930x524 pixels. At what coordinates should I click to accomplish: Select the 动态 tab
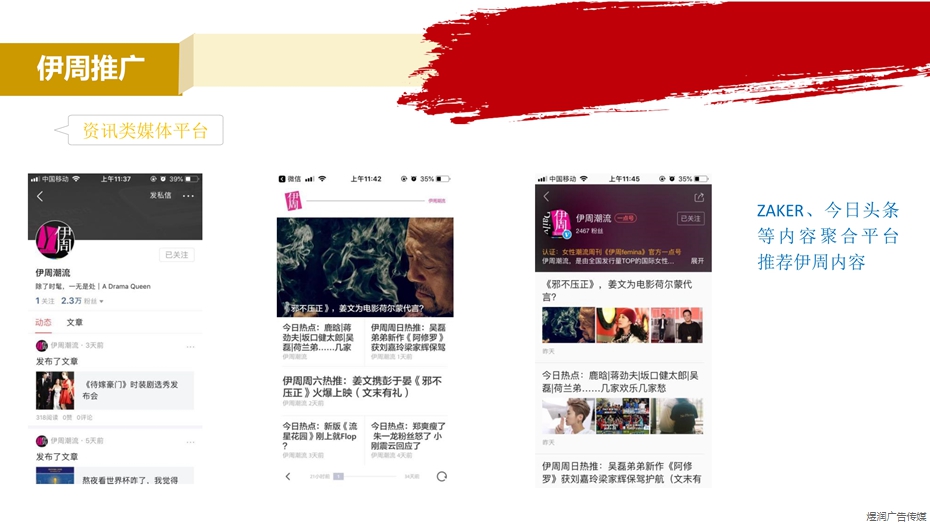point(43,323)
